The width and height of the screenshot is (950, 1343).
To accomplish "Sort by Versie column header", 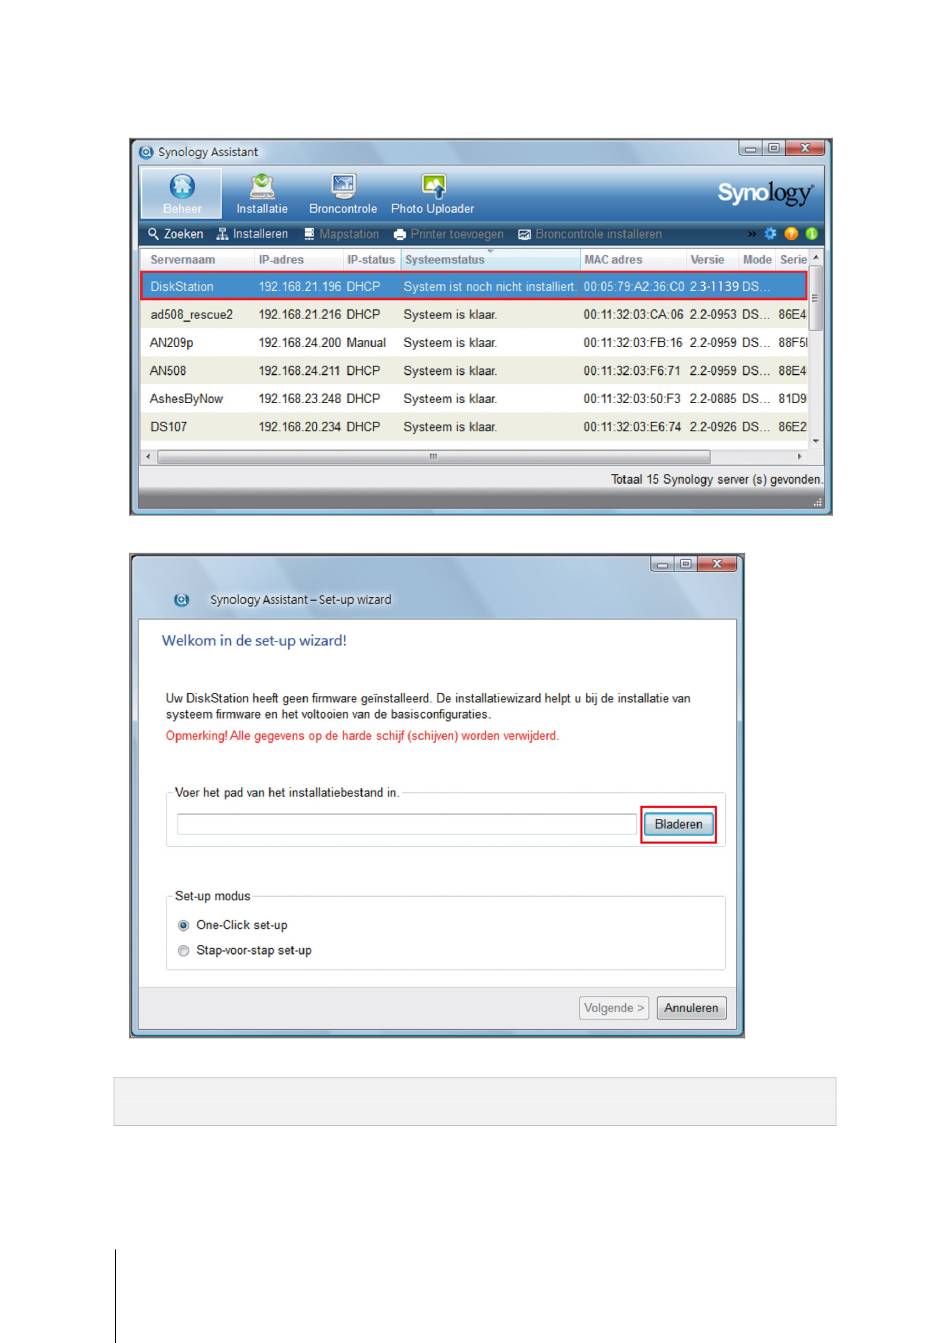I will 712,259.
